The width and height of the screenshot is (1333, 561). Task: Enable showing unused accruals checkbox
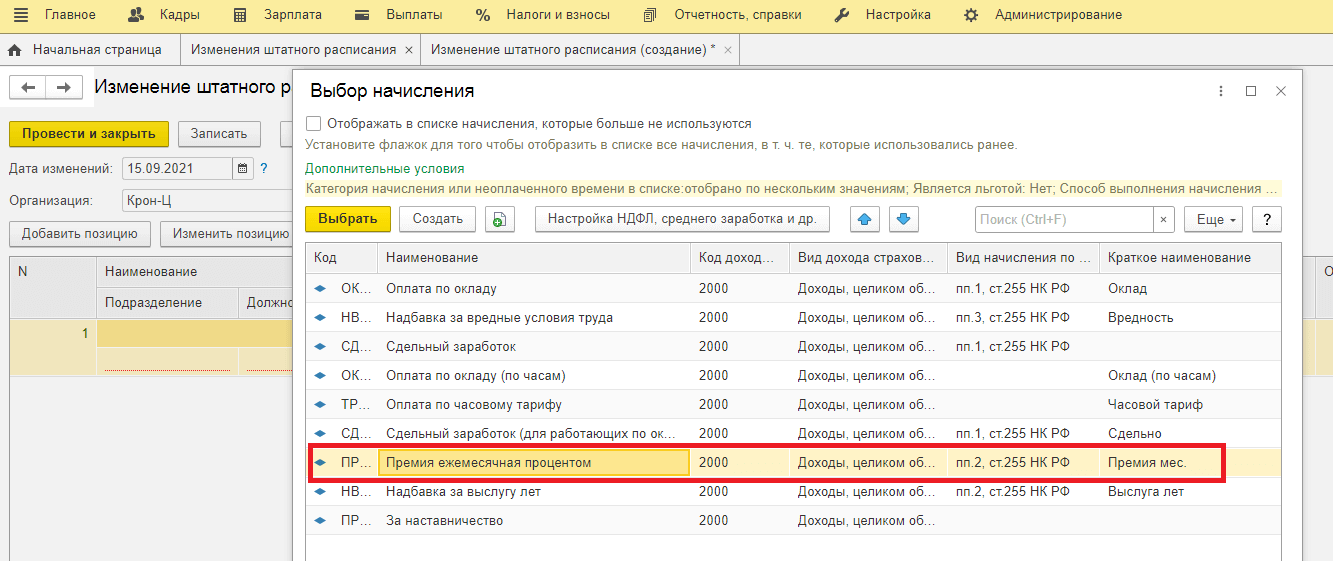pos(314,124)
